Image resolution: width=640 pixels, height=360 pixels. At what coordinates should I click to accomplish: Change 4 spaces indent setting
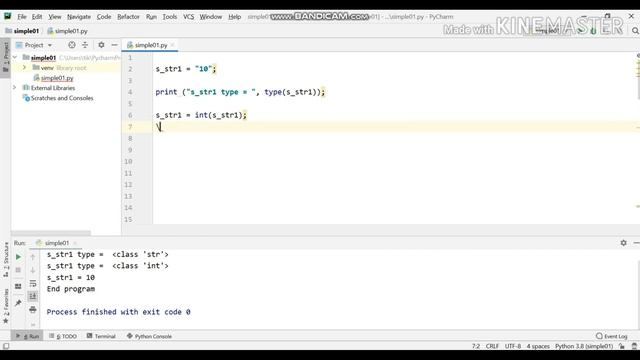[538, 346]
